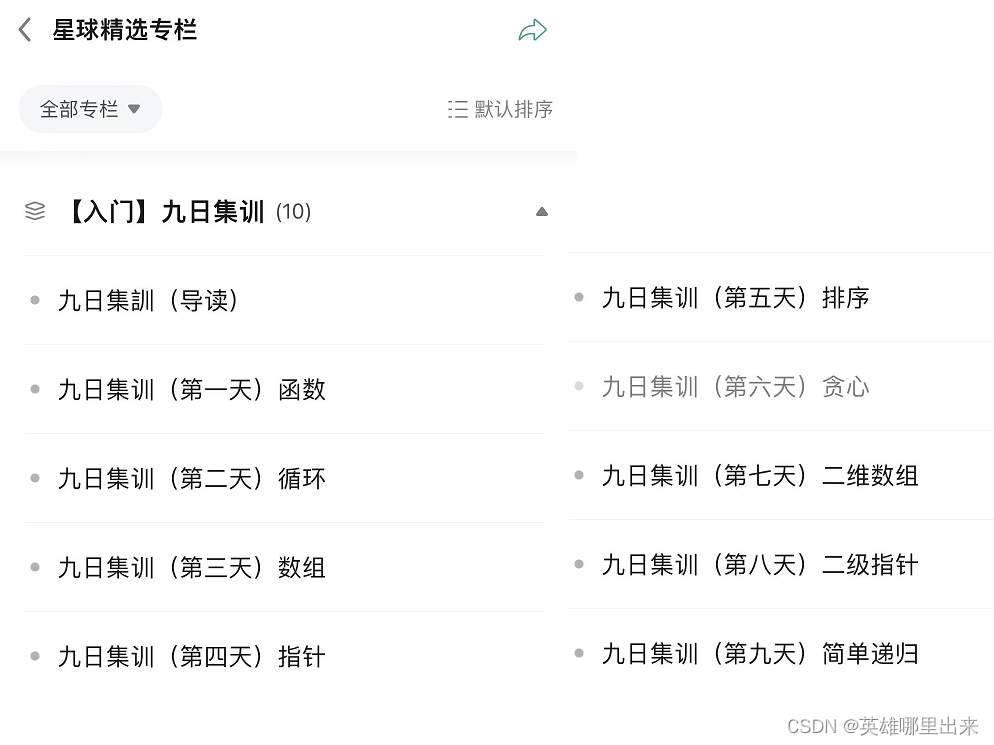Select 九日集训（第二天）循环 entry

pos(192,478)
